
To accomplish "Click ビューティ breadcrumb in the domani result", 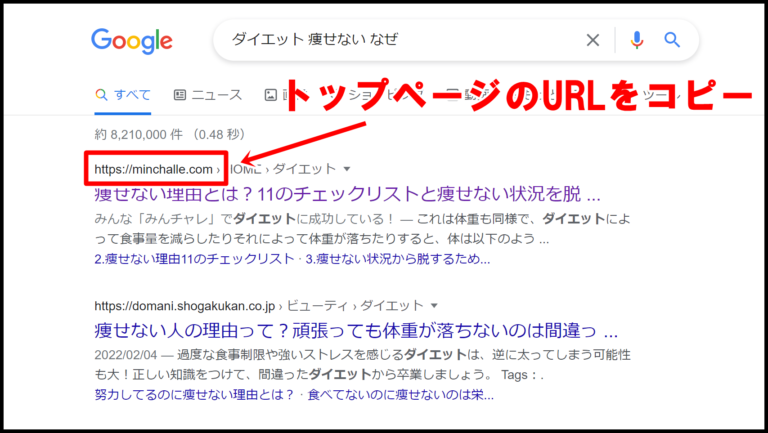I will (x=318, y=306).
